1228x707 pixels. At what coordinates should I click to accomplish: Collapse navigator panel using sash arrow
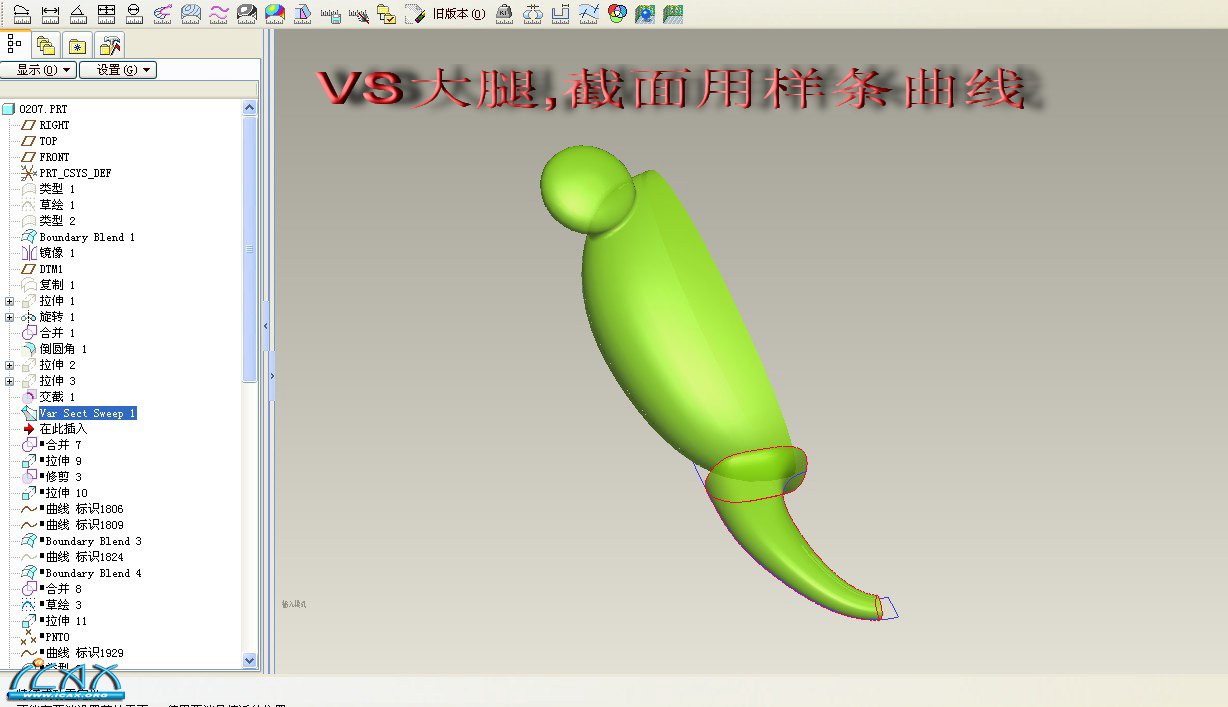267,326
